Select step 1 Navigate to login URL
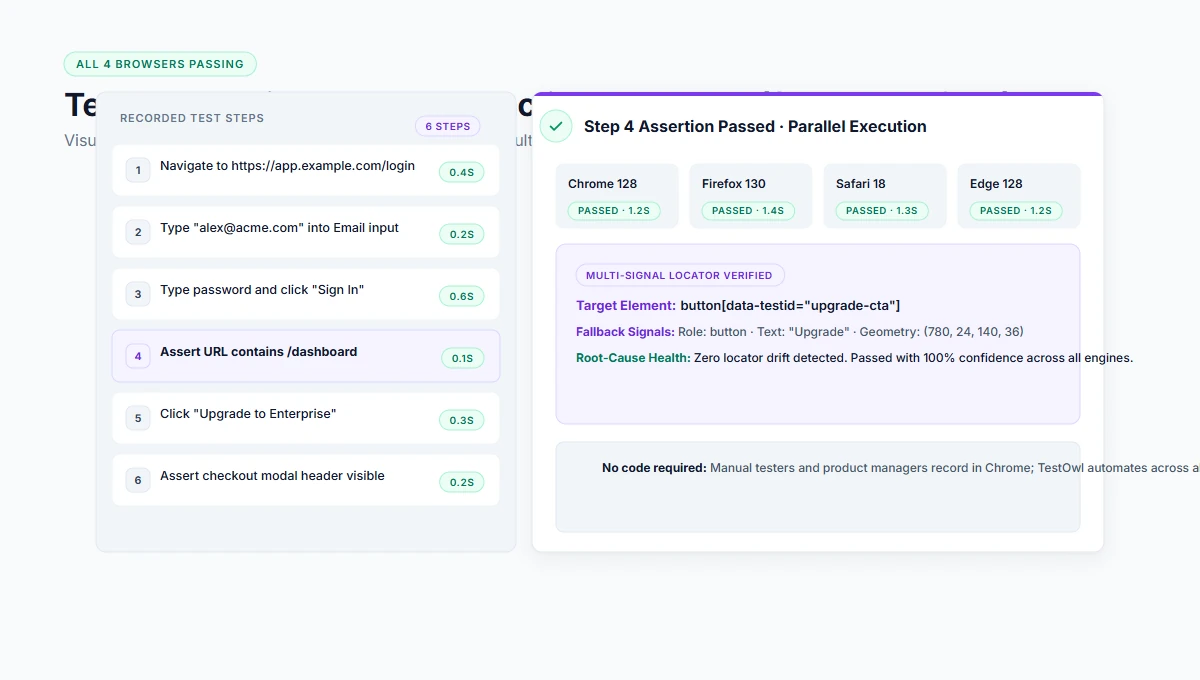 point(306,170)
